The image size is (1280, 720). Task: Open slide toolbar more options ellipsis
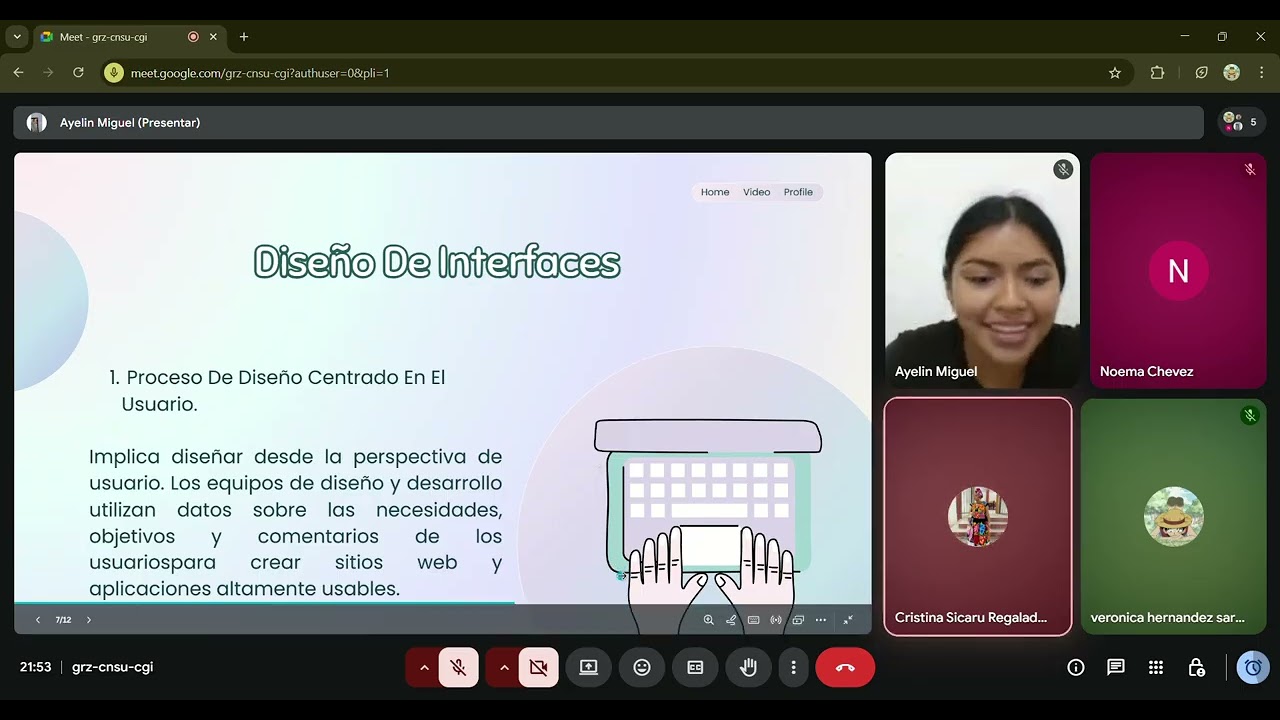(821, 620)
